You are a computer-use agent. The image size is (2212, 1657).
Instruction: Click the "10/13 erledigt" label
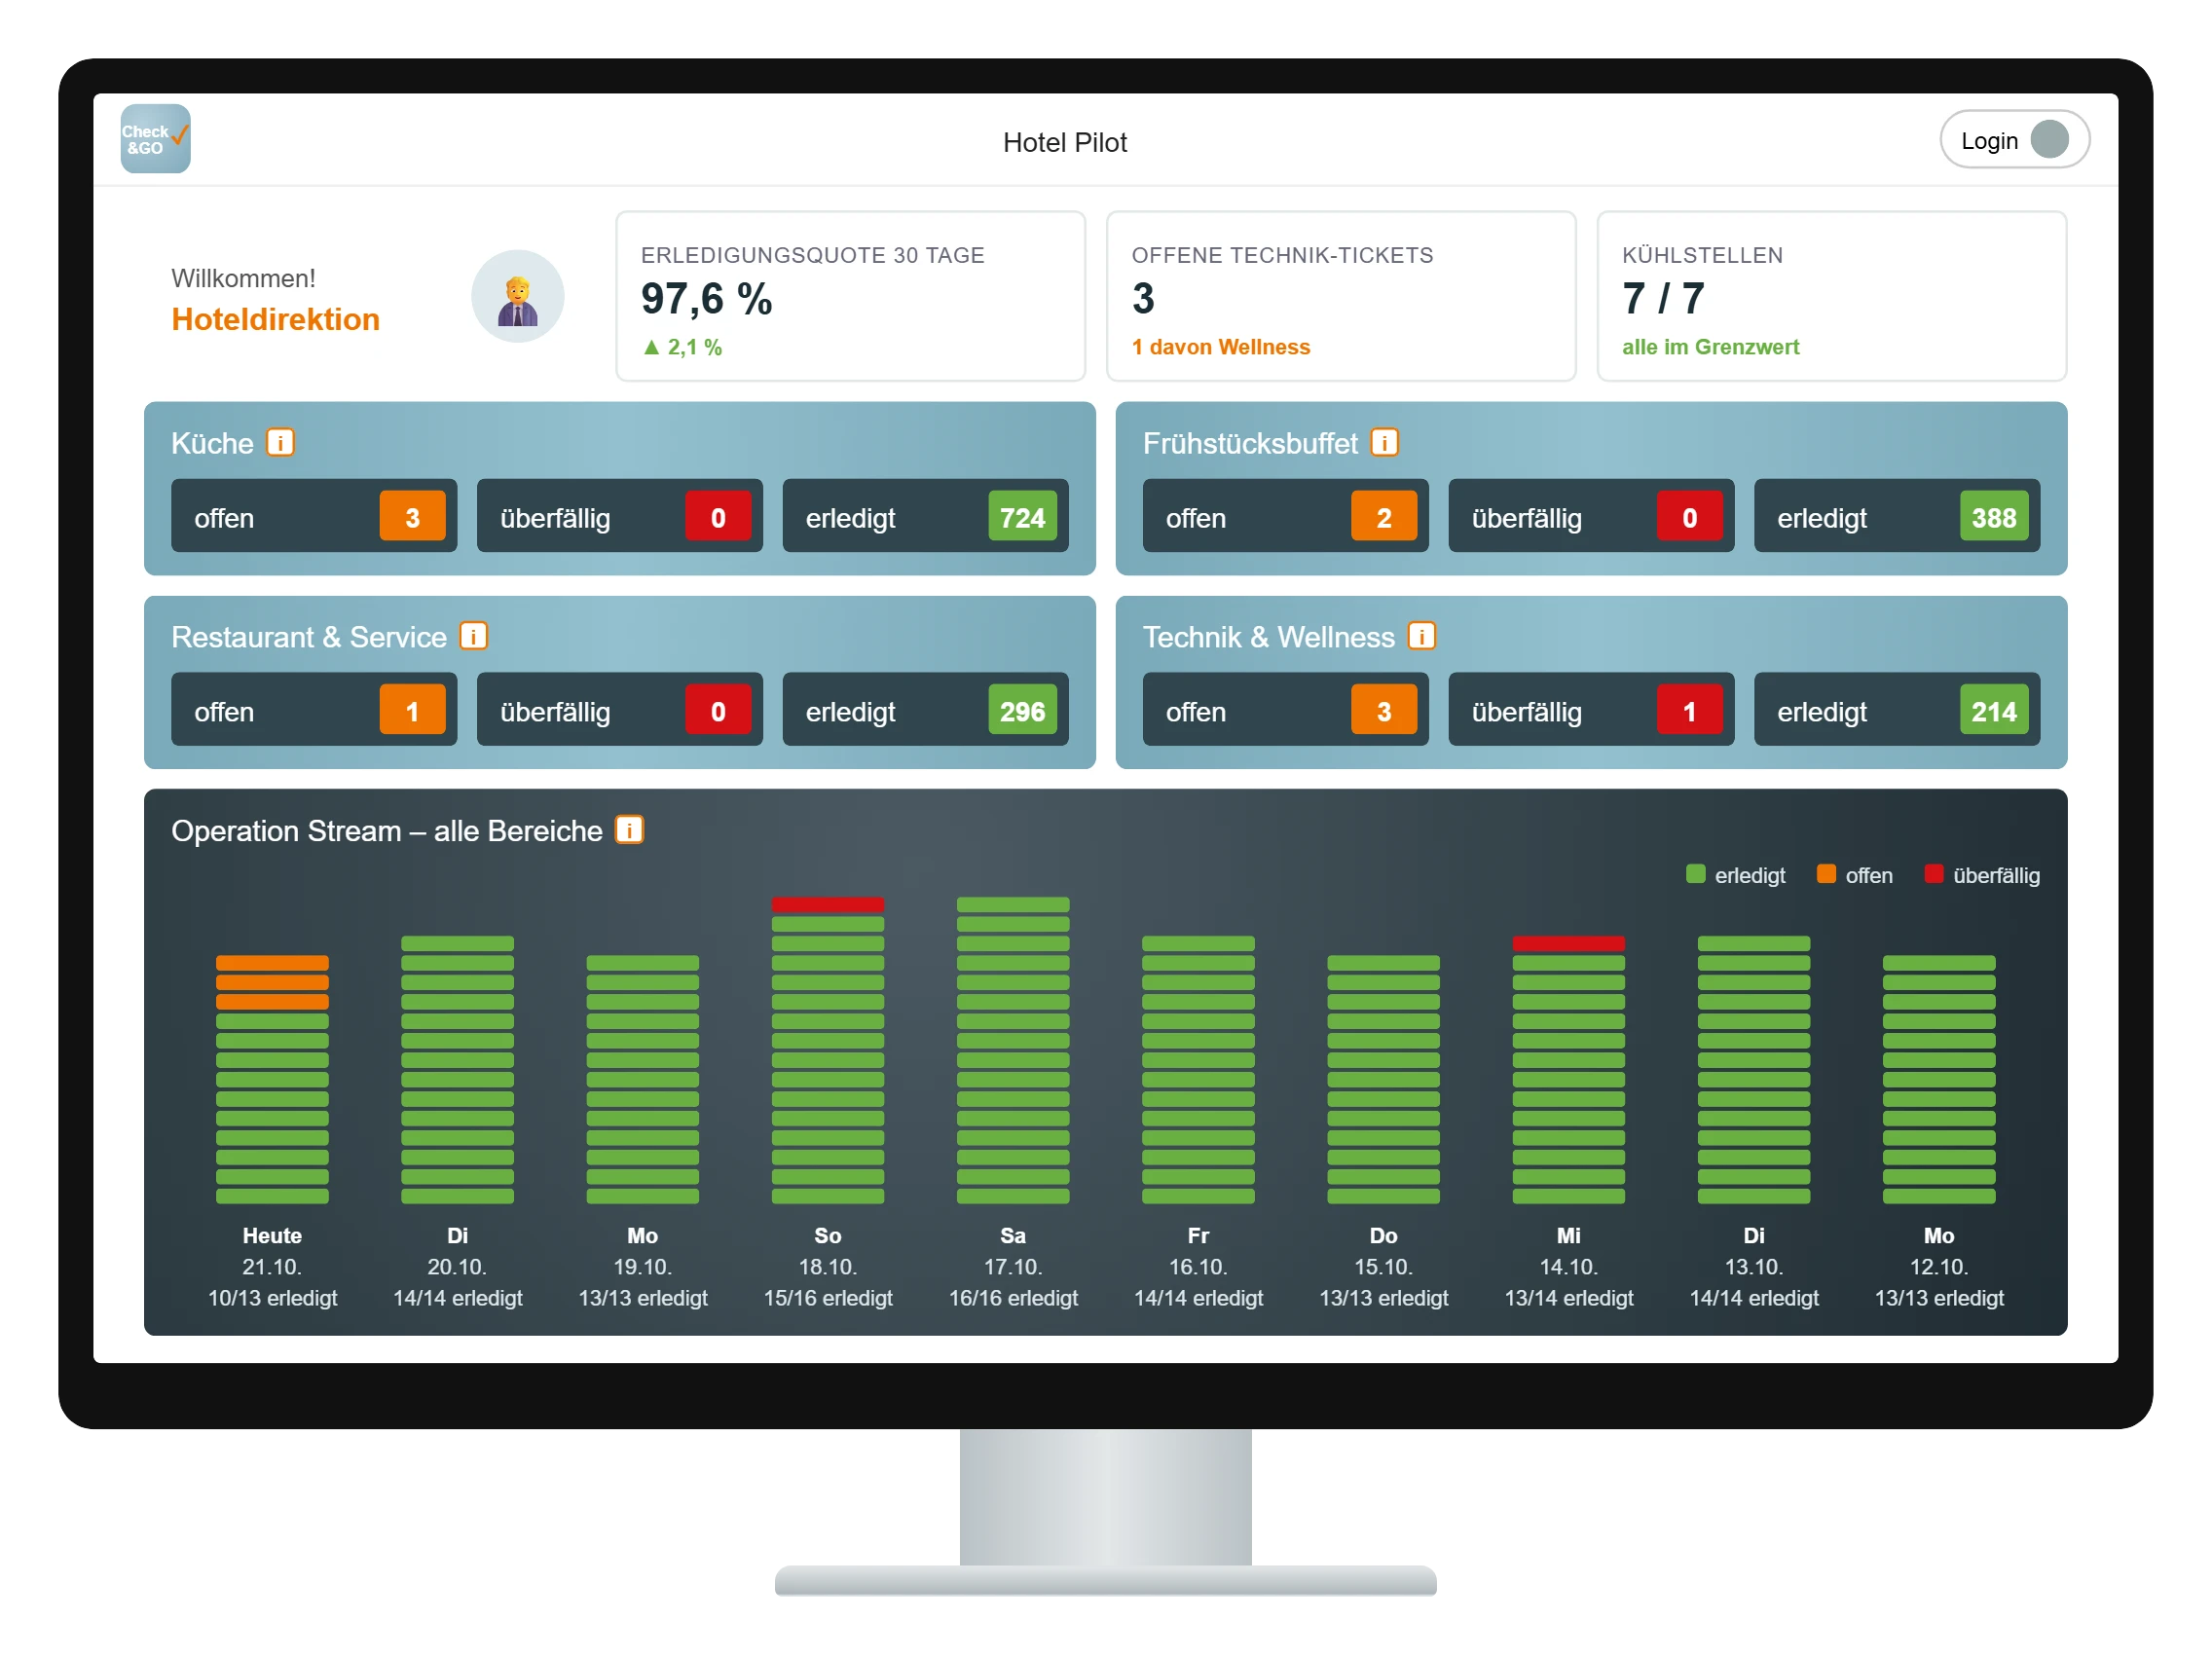click(x=272, y=1298)
